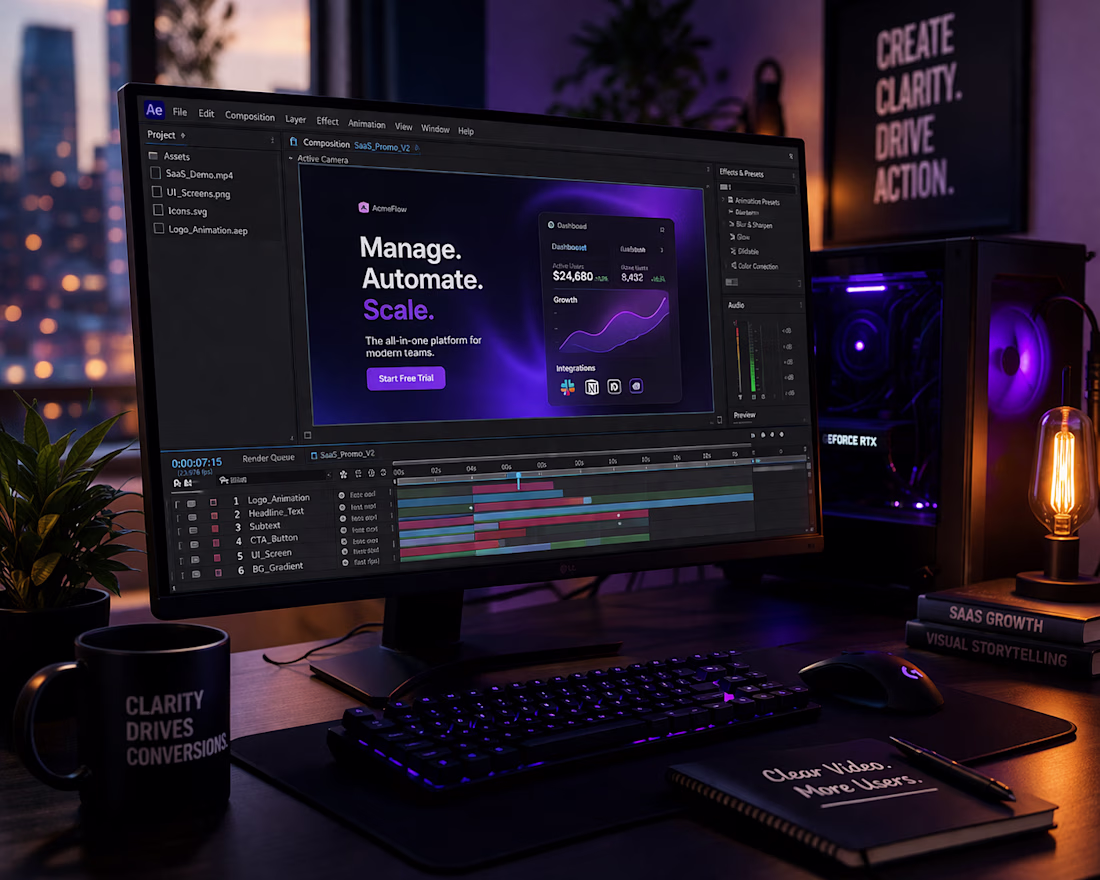This screenshot has height=880, width=1100.
Task: Click Start Free Trial button in preview
Action: (405, 378)
